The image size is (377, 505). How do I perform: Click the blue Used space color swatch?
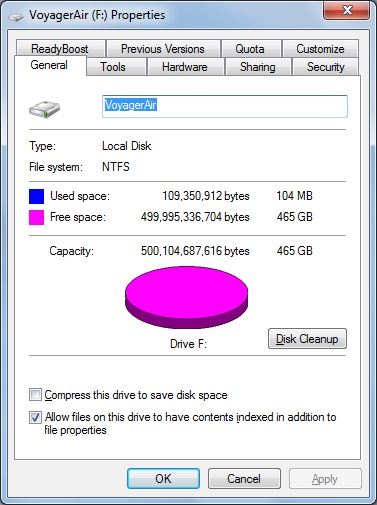pos(36,196)
